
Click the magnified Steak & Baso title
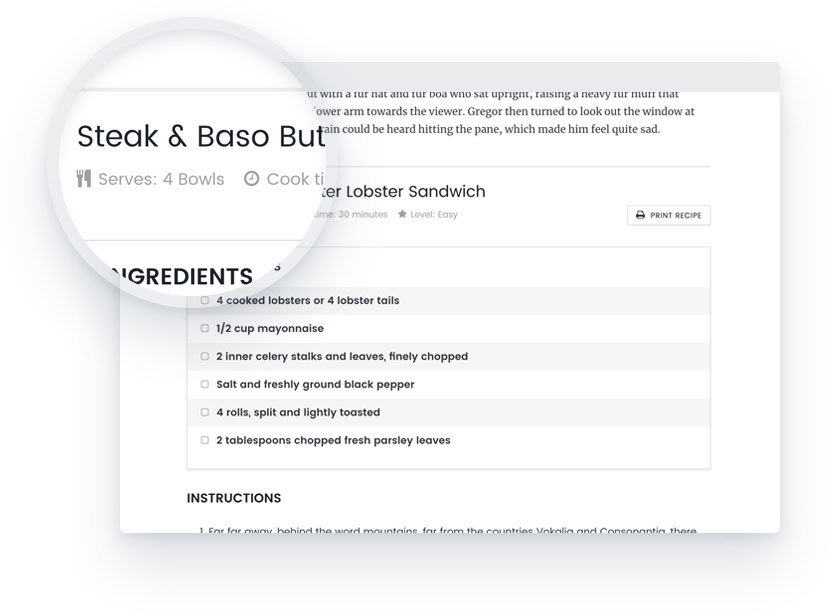[200, 136]
